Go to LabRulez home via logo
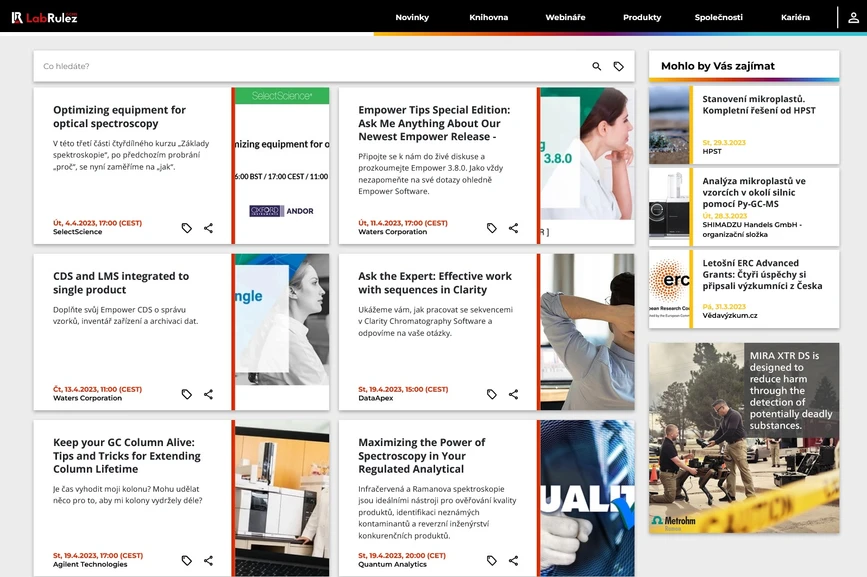The height and width of the screenshot is (577, 867). click(44, 17)
